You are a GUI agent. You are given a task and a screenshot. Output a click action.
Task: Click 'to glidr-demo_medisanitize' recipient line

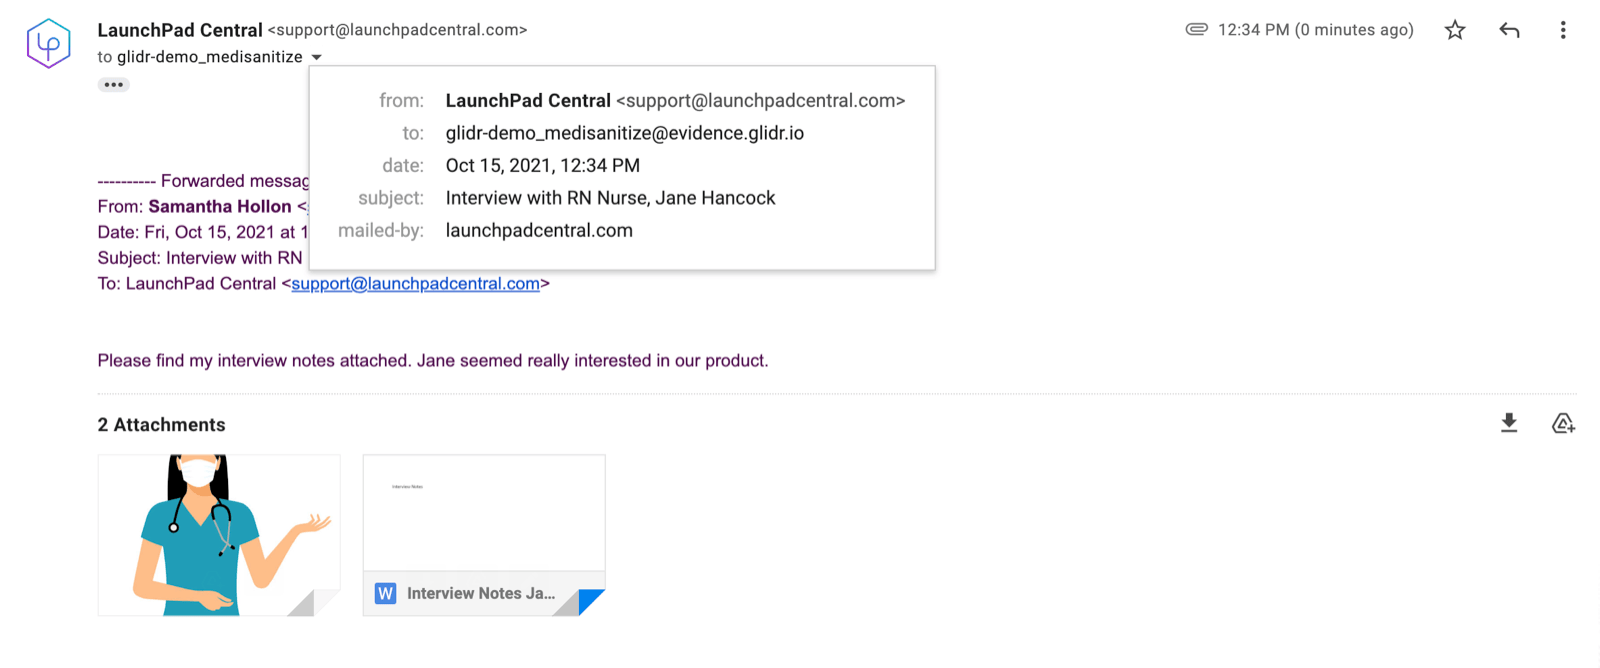pos(199,57)
